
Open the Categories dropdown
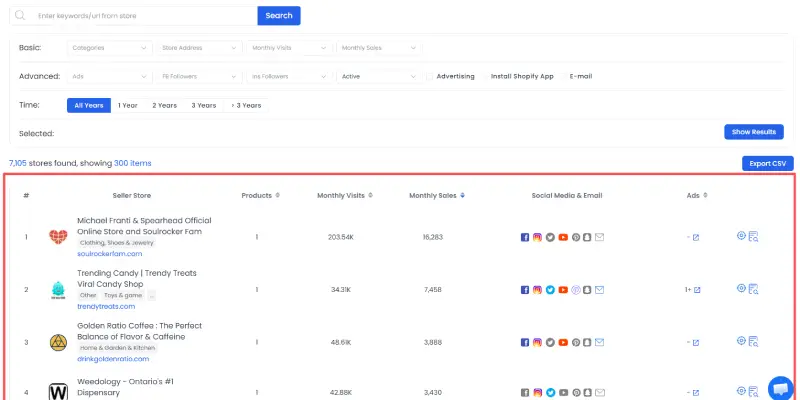tap(109, 48)
